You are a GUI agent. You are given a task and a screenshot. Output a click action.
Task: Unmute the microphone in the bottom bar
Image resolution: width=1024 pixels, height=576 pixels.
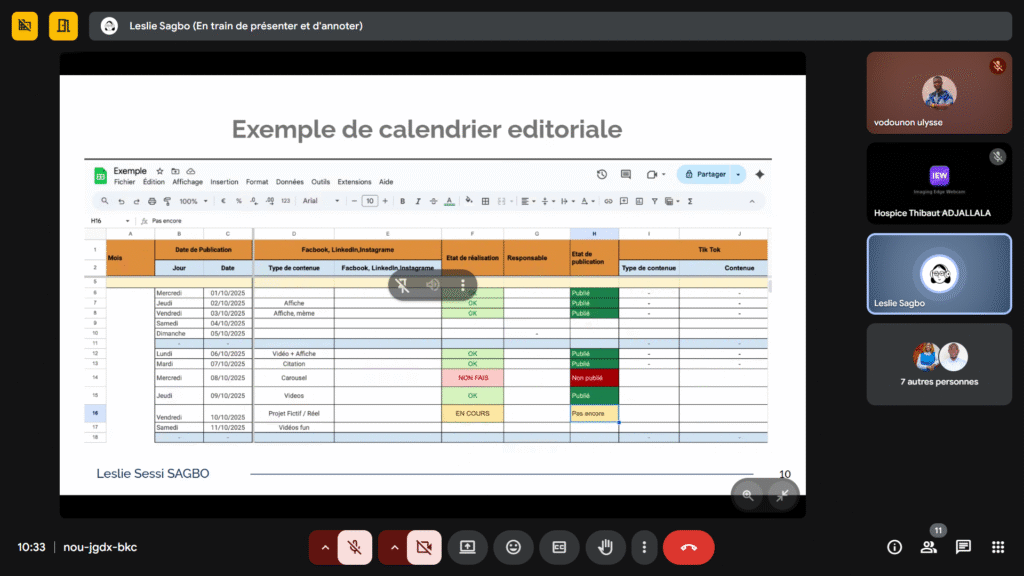pyautogui.click(x=354, y=547)
